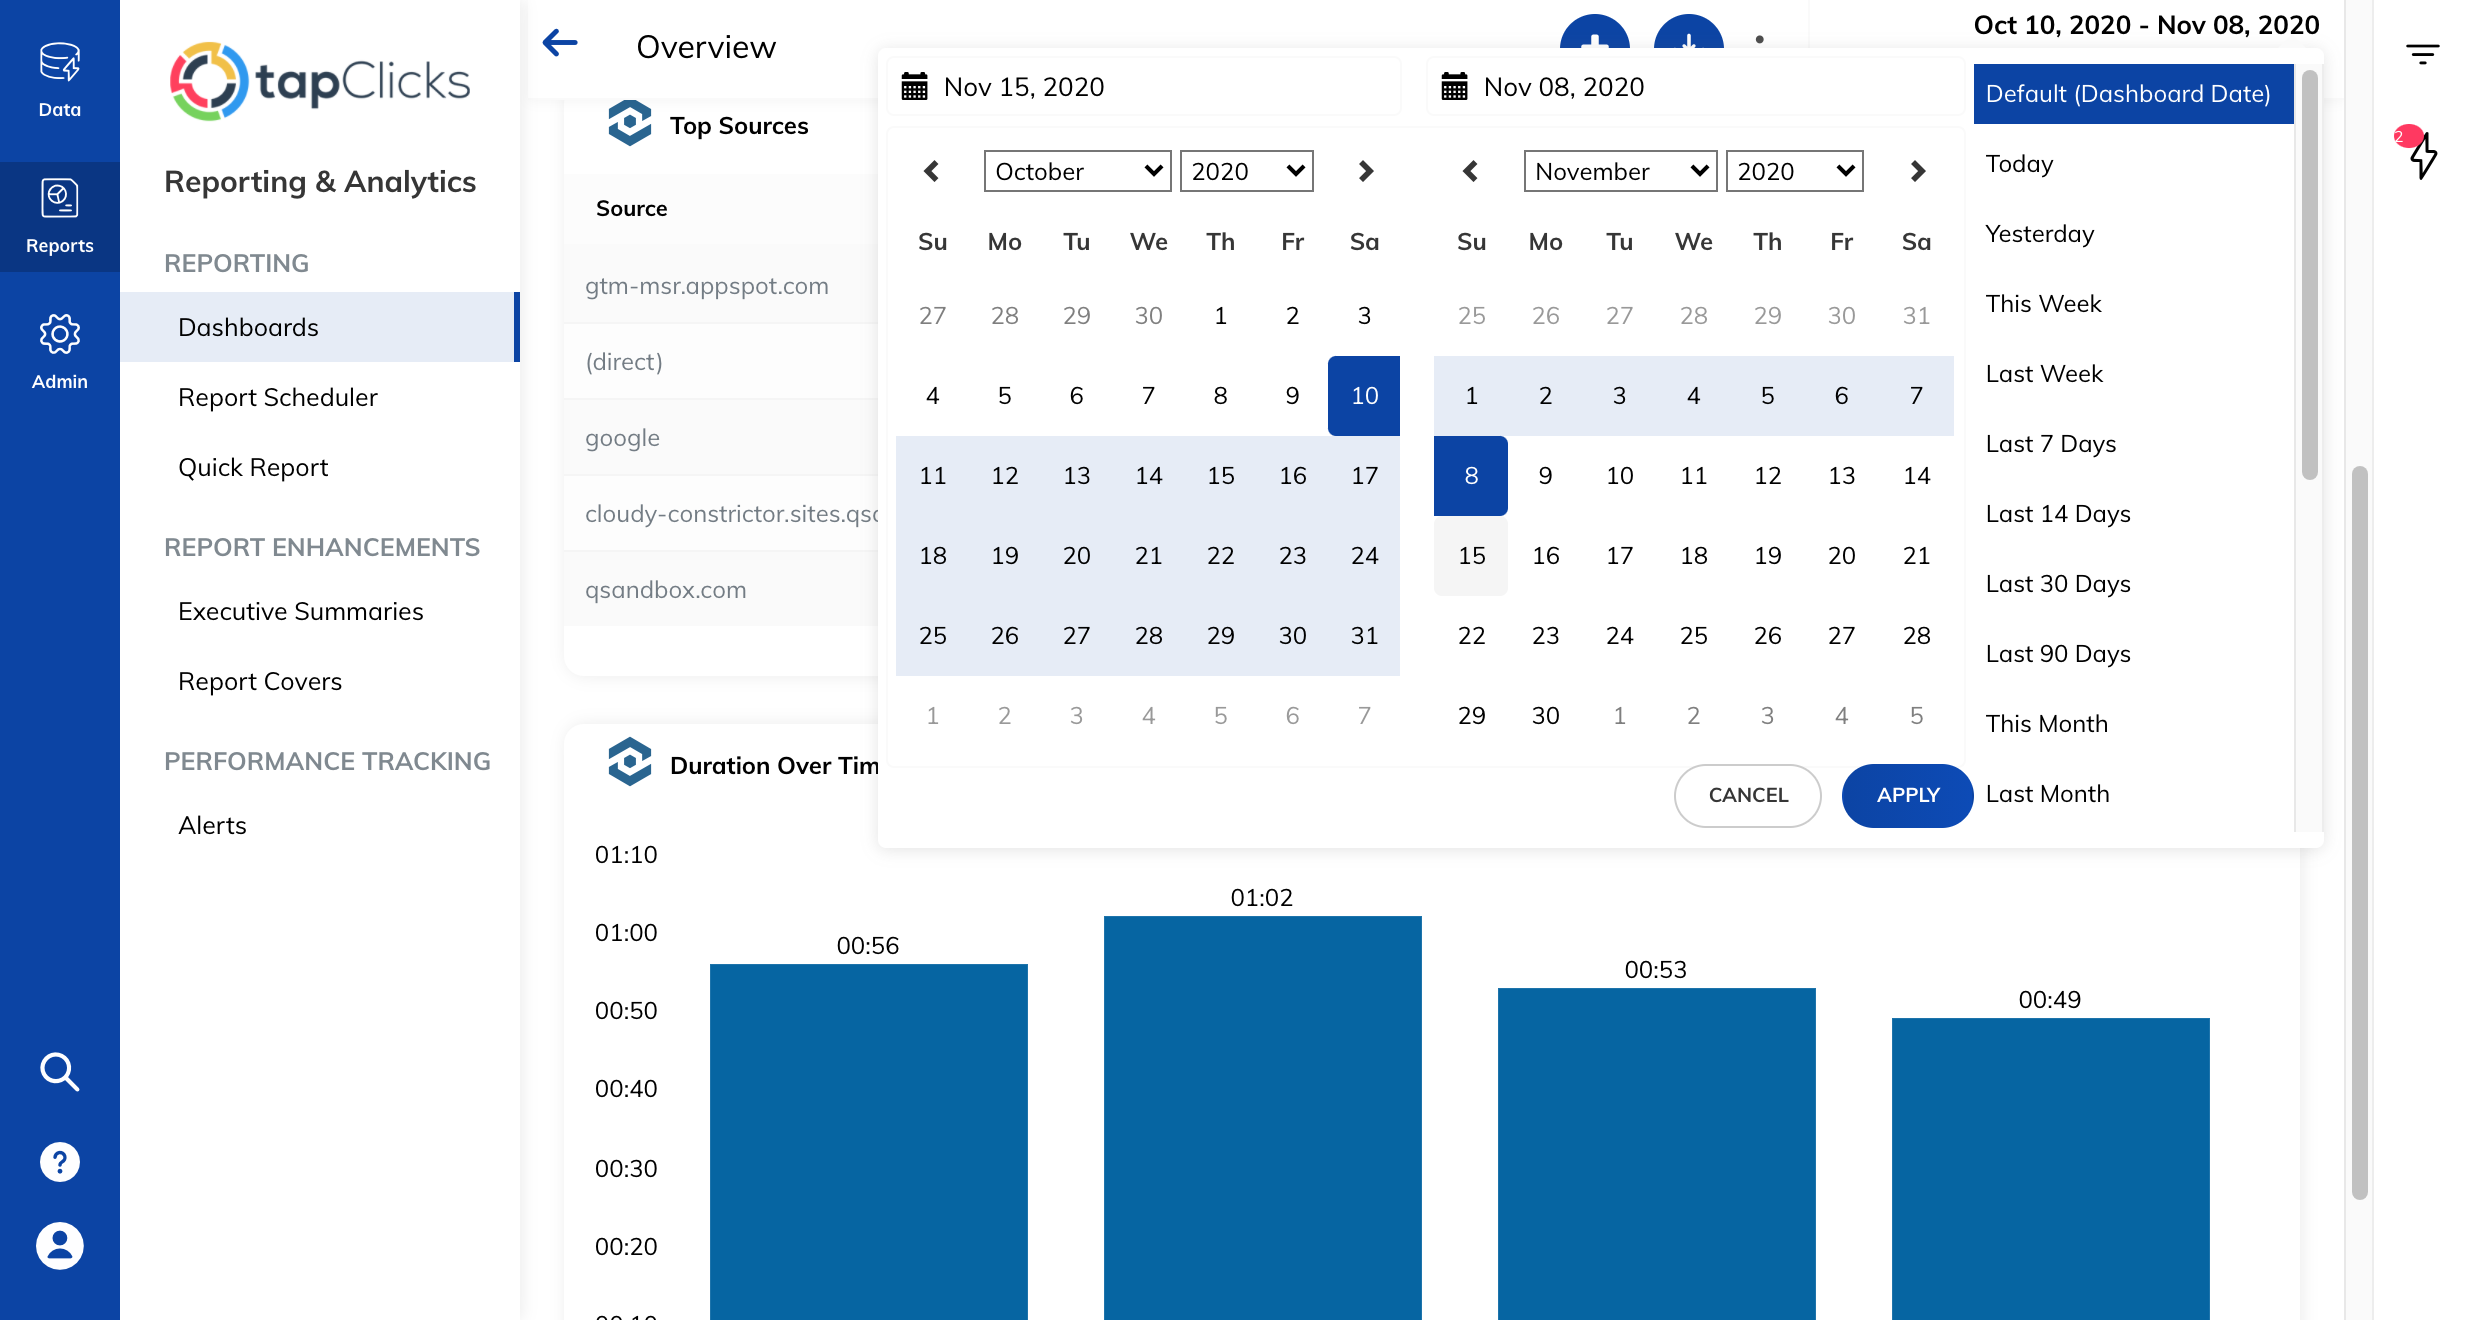The width and height of the screenshot is (2474, 1320).
Task: Click the tapClicks logo
Action: (320, 82)
